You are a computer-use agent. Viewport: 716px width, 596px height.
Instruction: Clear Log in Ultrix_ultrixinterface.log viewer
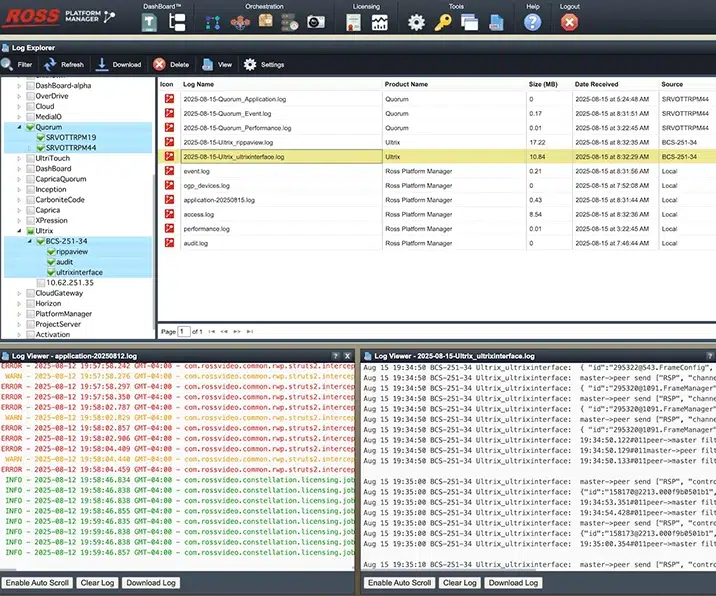pos(460,583)
